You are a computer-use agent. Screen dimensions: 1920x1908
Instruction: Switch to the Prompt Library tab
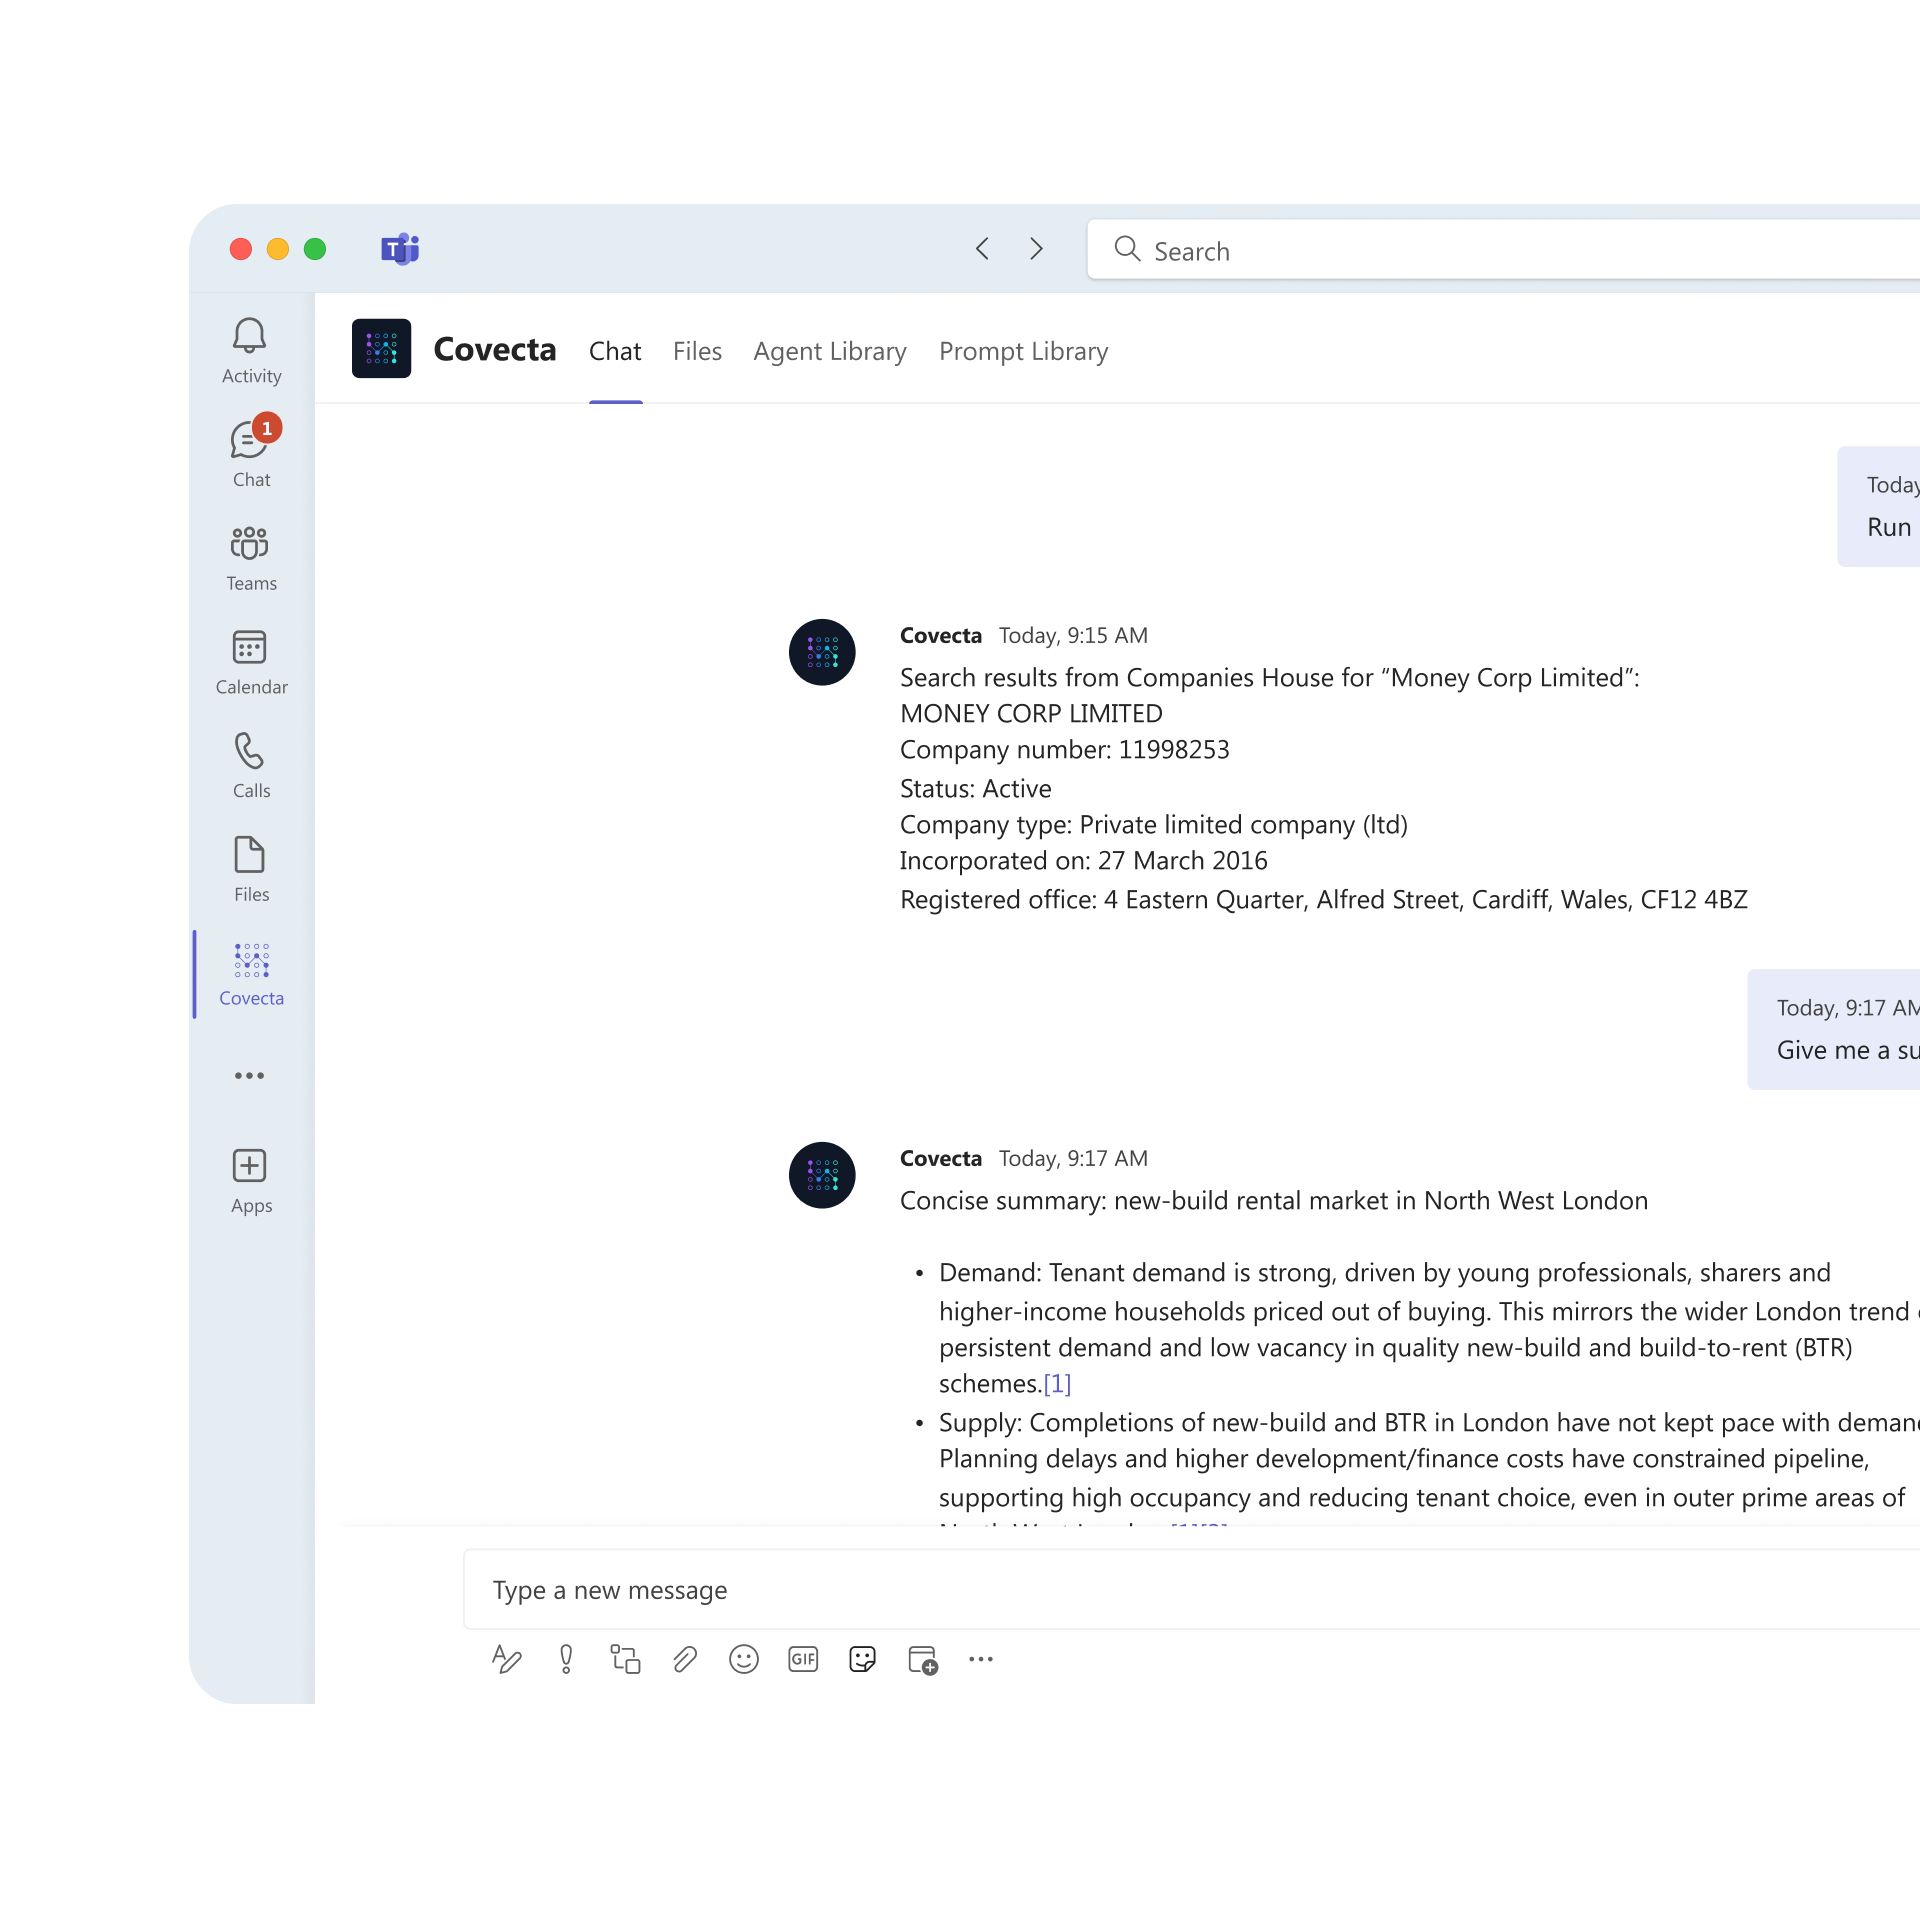pos(1023,352)
